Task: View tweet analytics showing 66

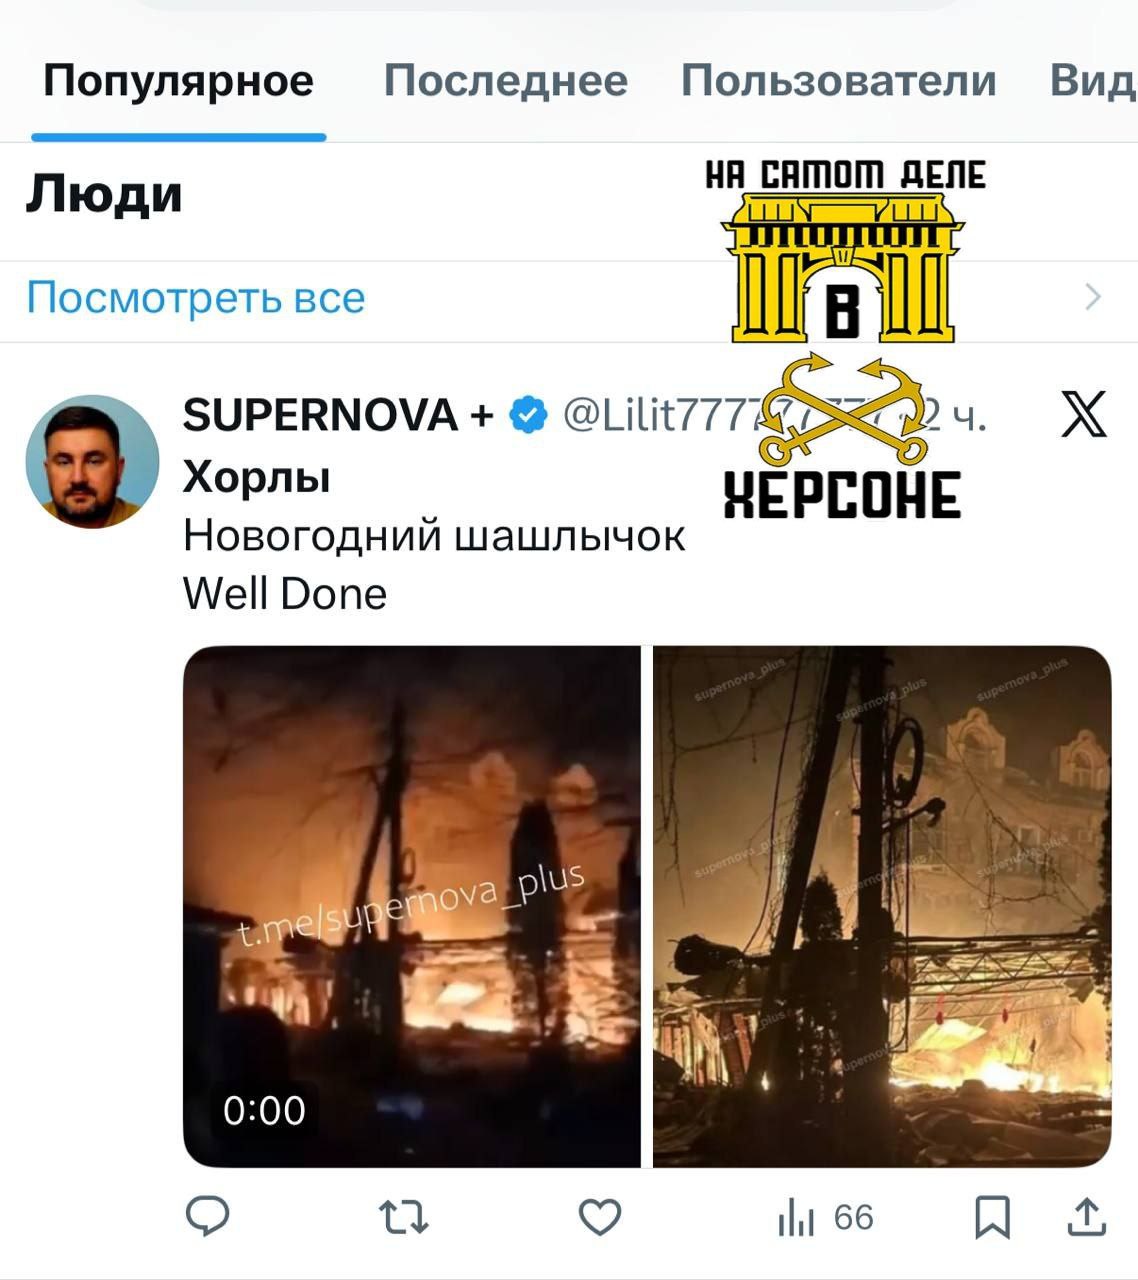Action: tap(825, 1217)
